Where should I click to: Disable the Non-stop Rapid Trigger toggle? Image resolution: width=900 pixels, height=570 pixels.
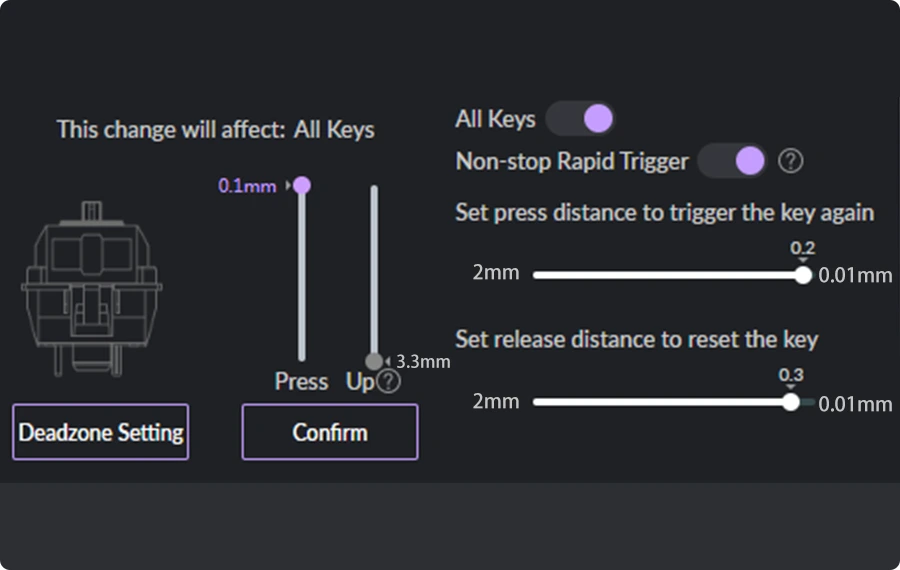[x=732, y=161]
